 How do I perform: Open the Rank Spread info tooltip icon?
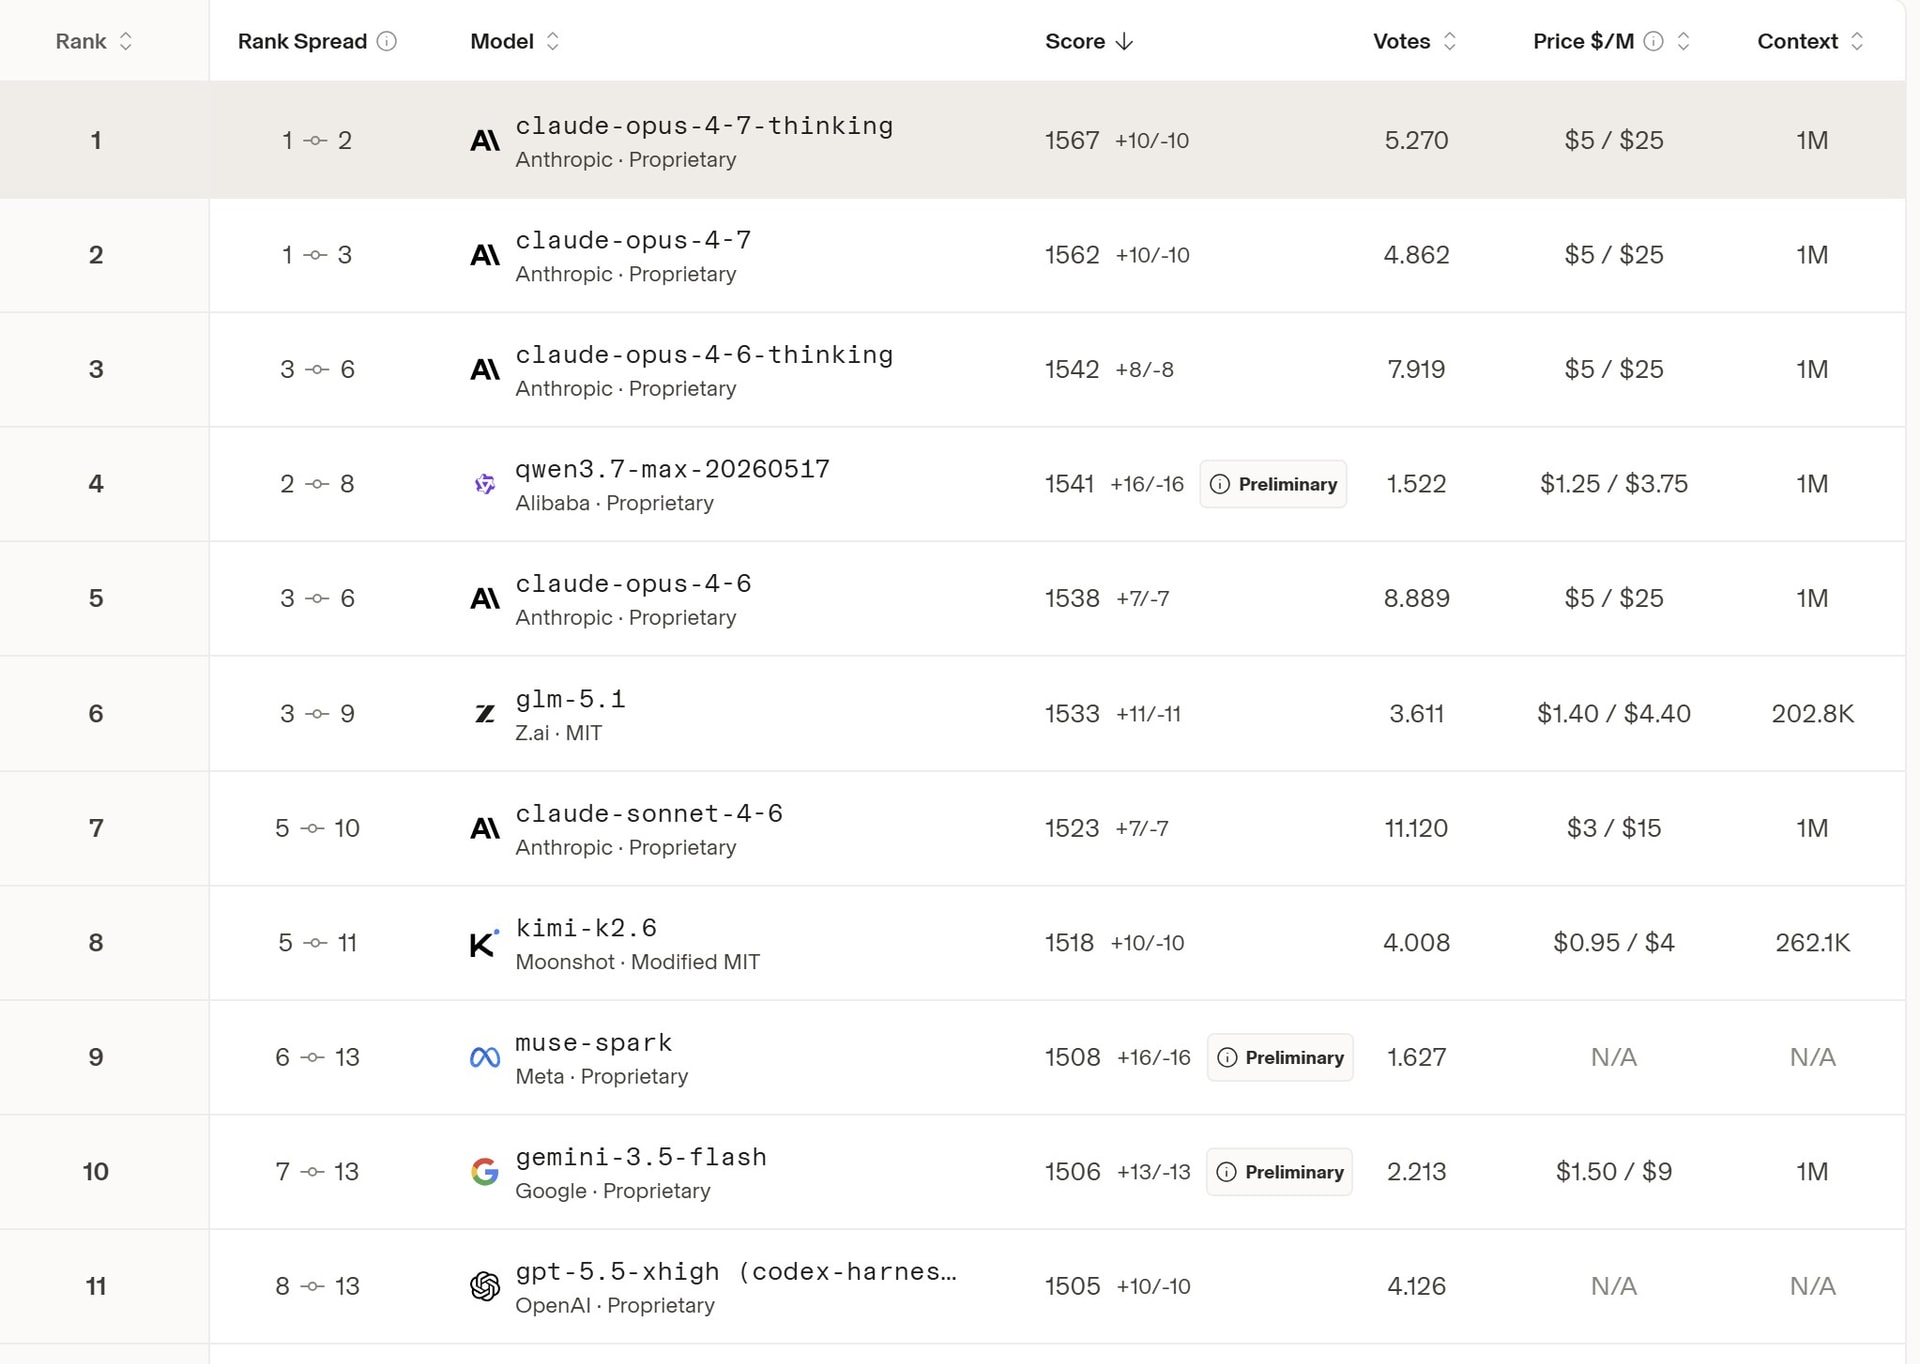pyautogui.click(x=387, y=41)
